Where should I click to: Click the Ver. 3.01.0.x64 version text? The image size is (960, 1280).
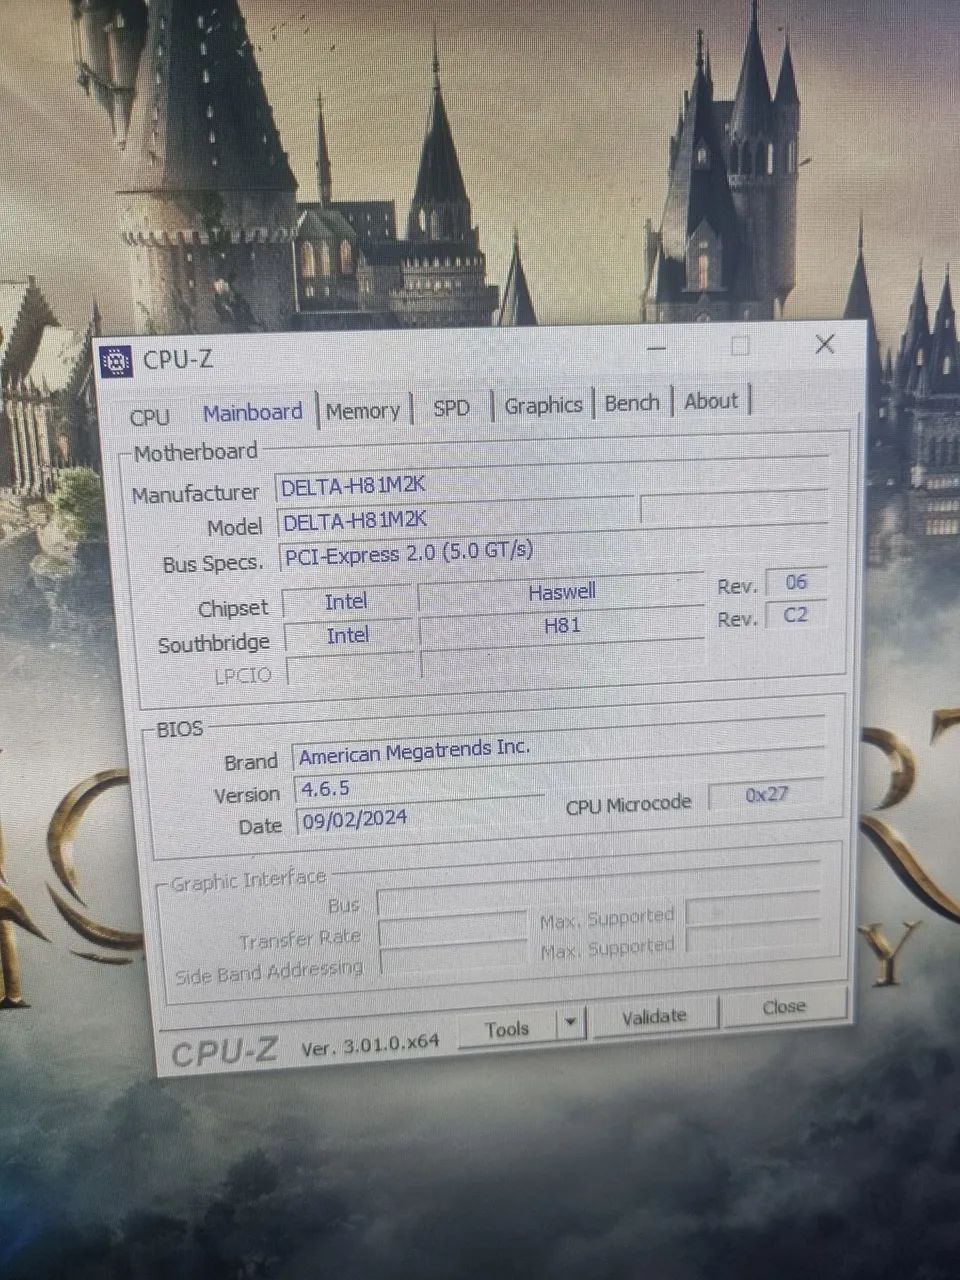point(370,1045)
